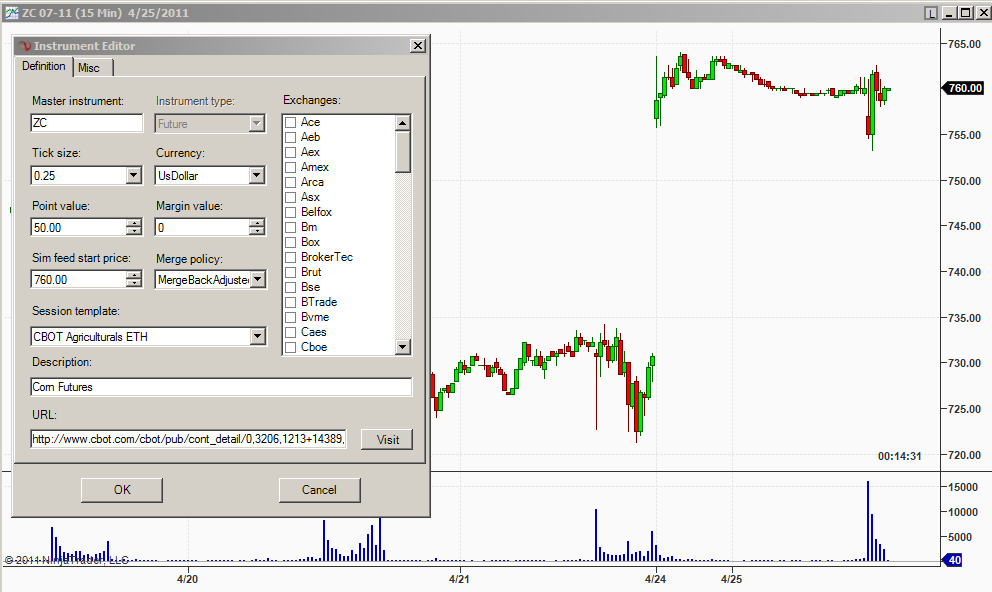
Task: Click the OK button
Action: [122, 490]
